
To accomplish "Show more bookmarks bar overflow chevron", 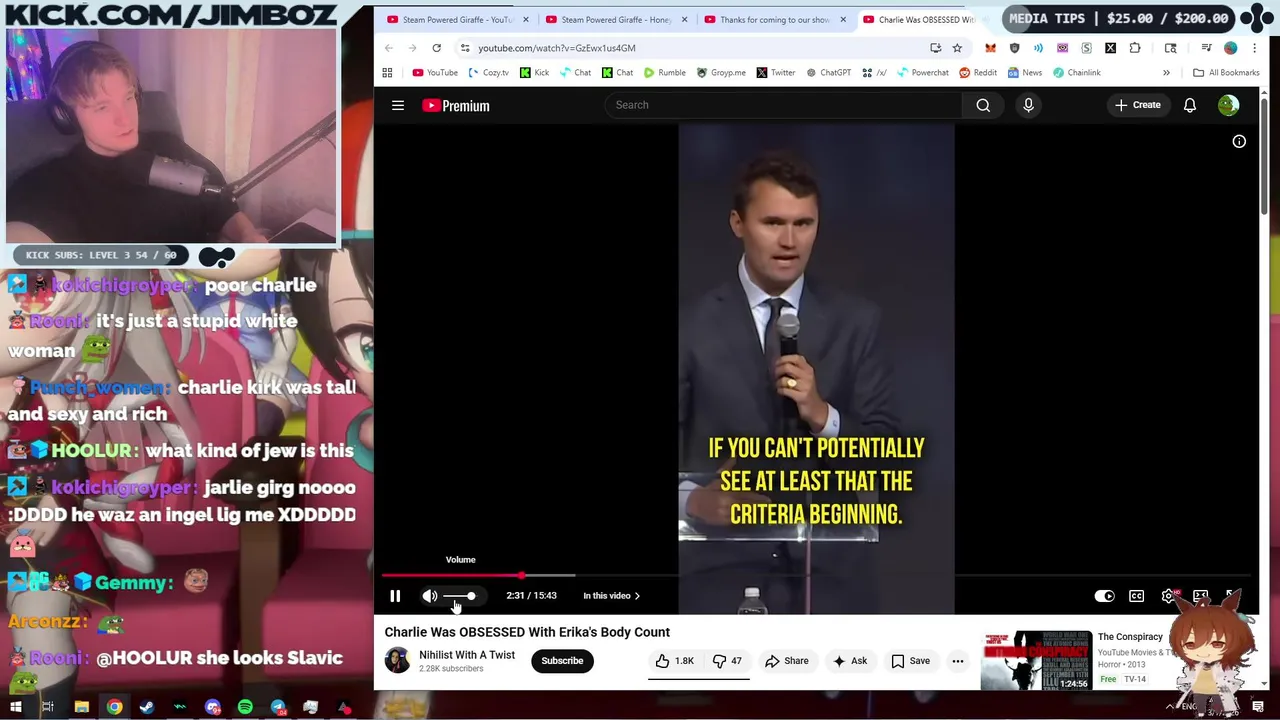I will 1166,73.
